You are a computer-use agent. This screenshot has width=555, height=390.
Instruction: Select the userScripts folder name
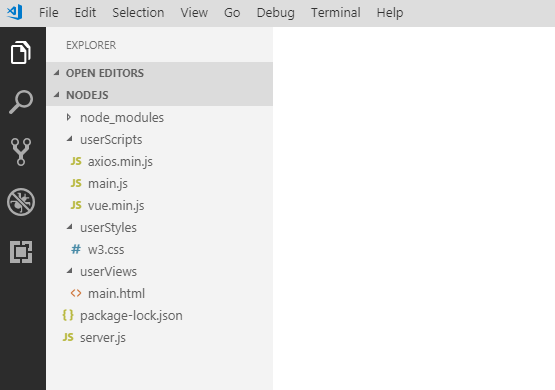click(111, 139)
